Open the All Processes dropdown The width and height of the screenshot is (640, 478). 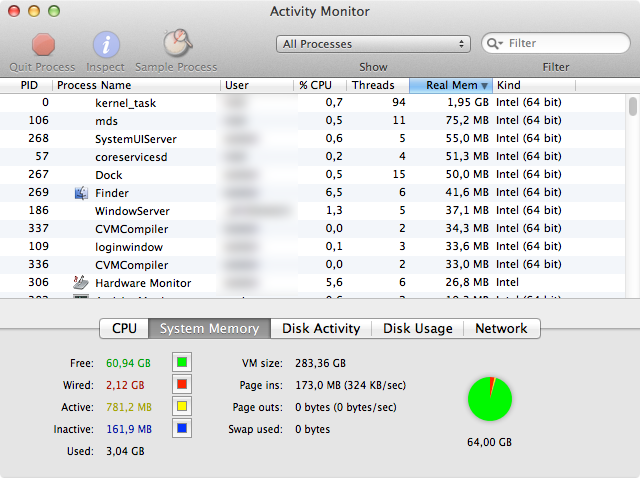(x=373, y=44)
